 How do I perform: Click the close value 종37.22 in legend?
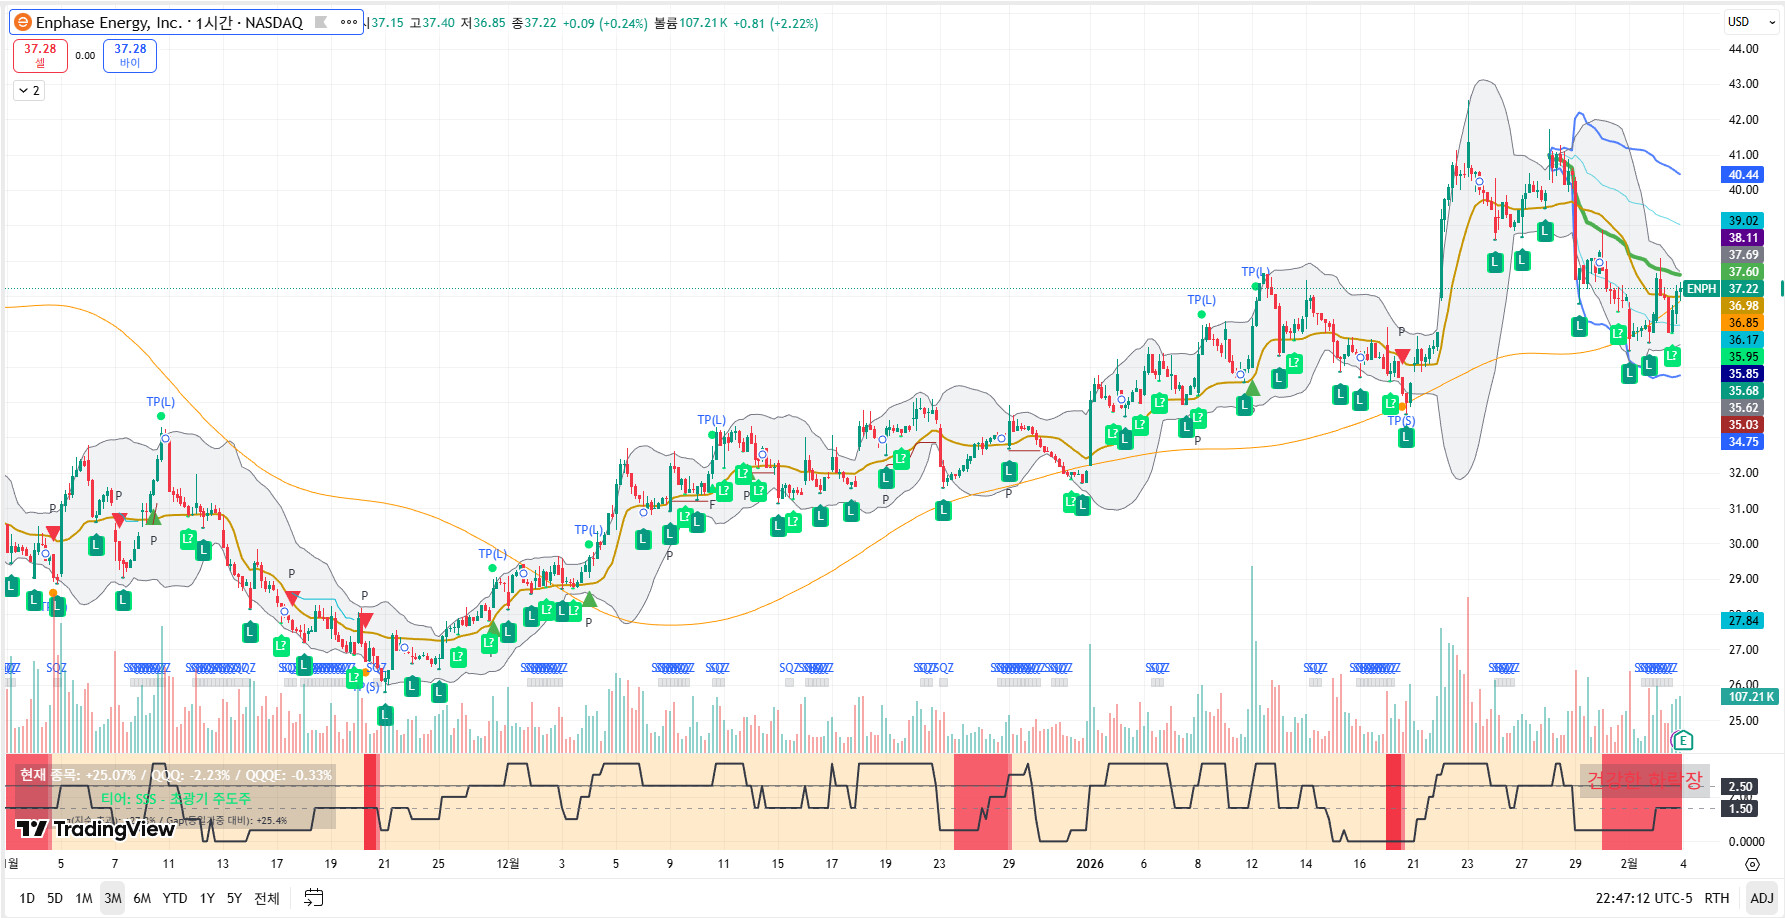tap(534, 23)
